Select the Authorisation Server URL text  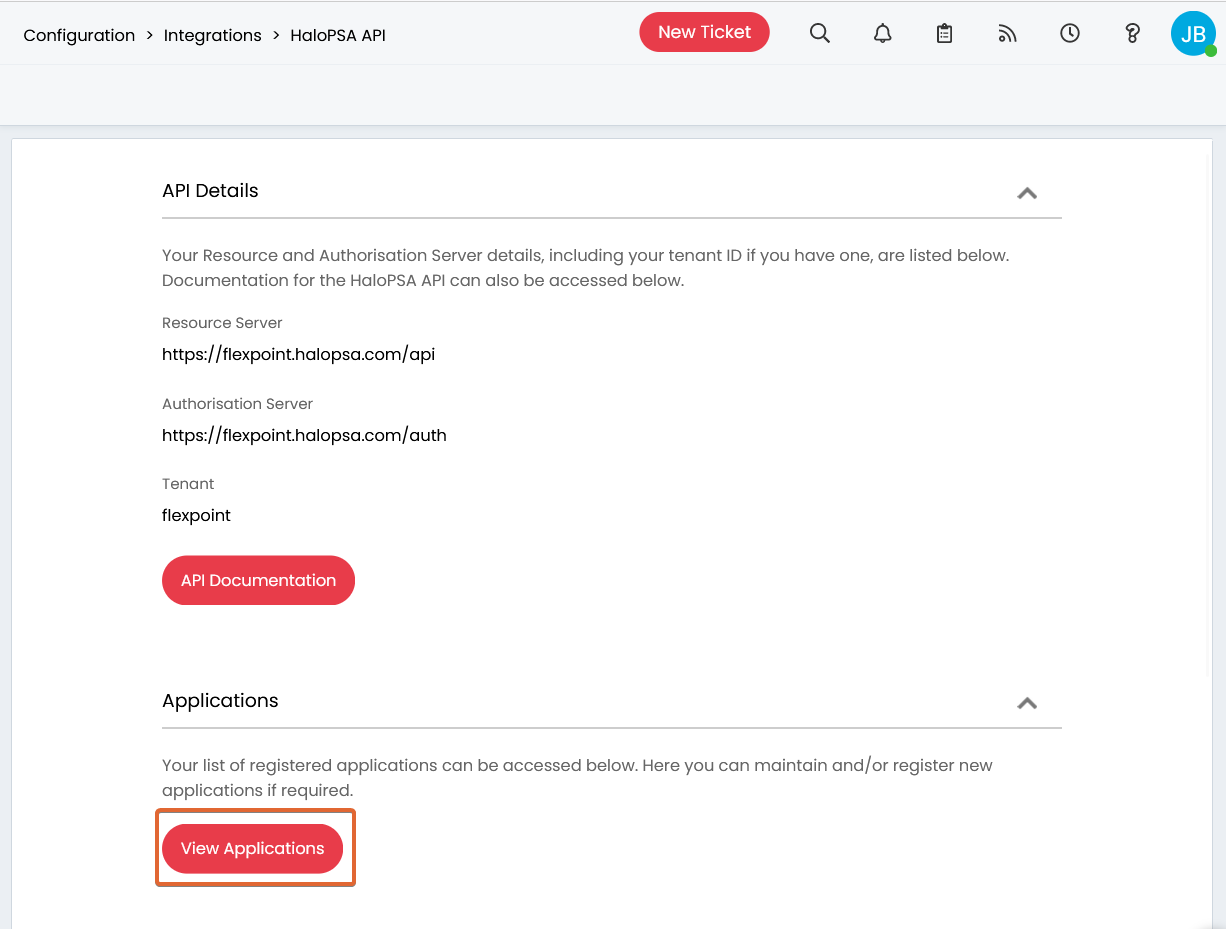304,435
